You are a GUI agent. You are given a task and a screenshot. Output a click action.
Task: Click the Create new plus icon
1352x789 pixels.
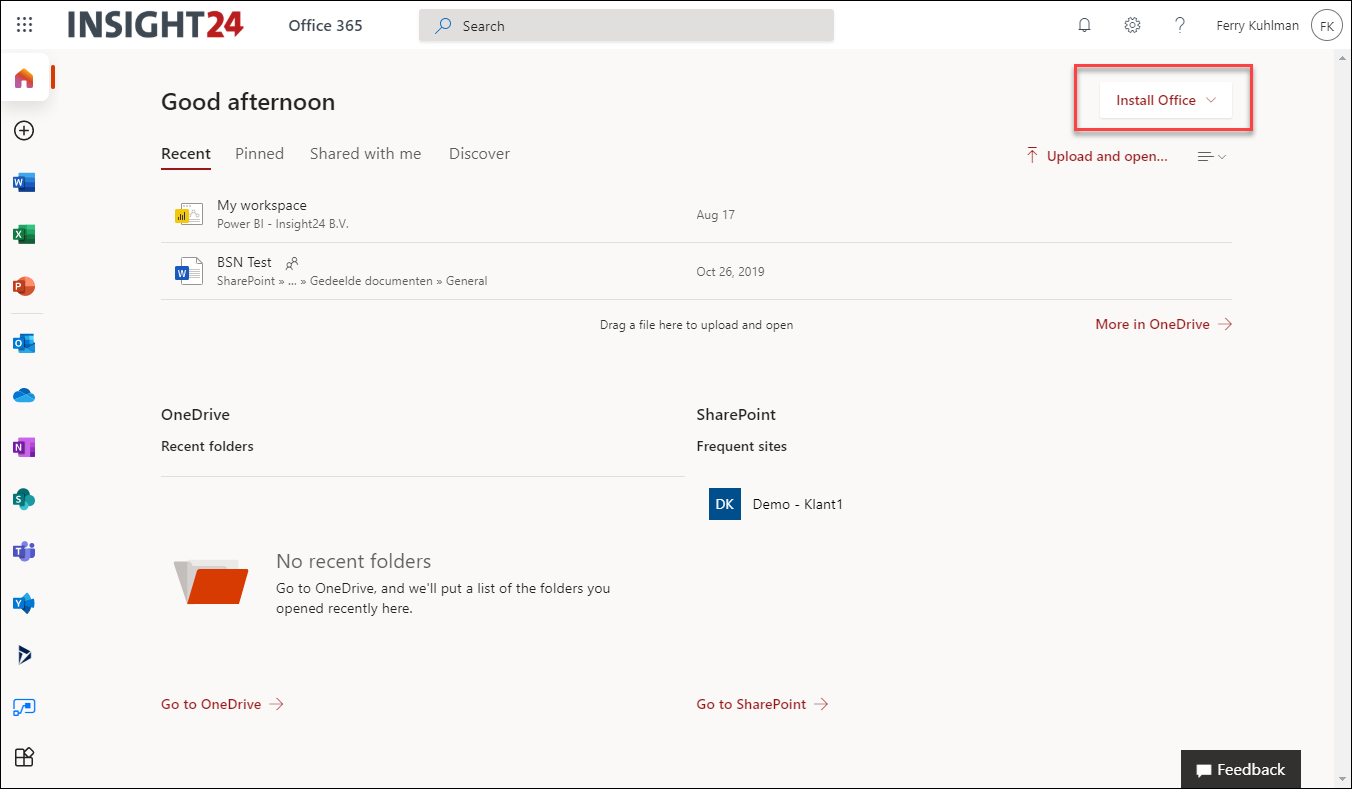24,130
